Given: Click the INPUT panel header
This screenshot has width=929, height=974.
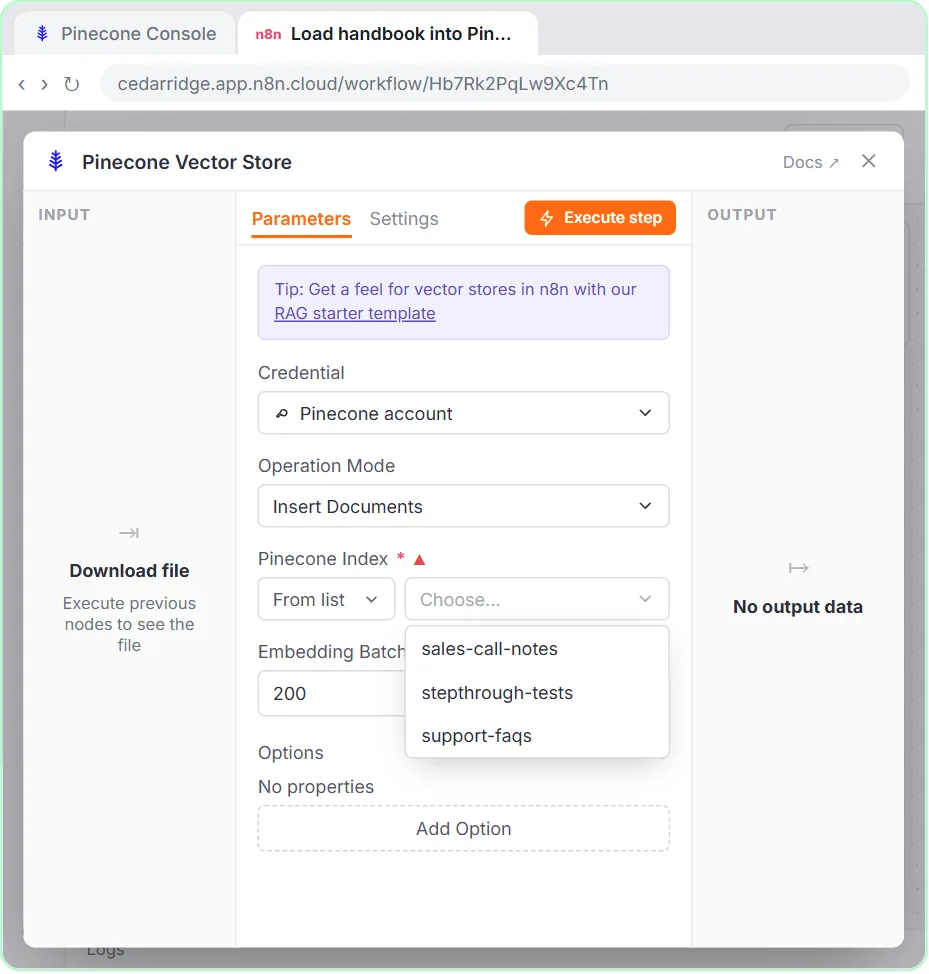Looking at the screenshot, I should 65,215.
